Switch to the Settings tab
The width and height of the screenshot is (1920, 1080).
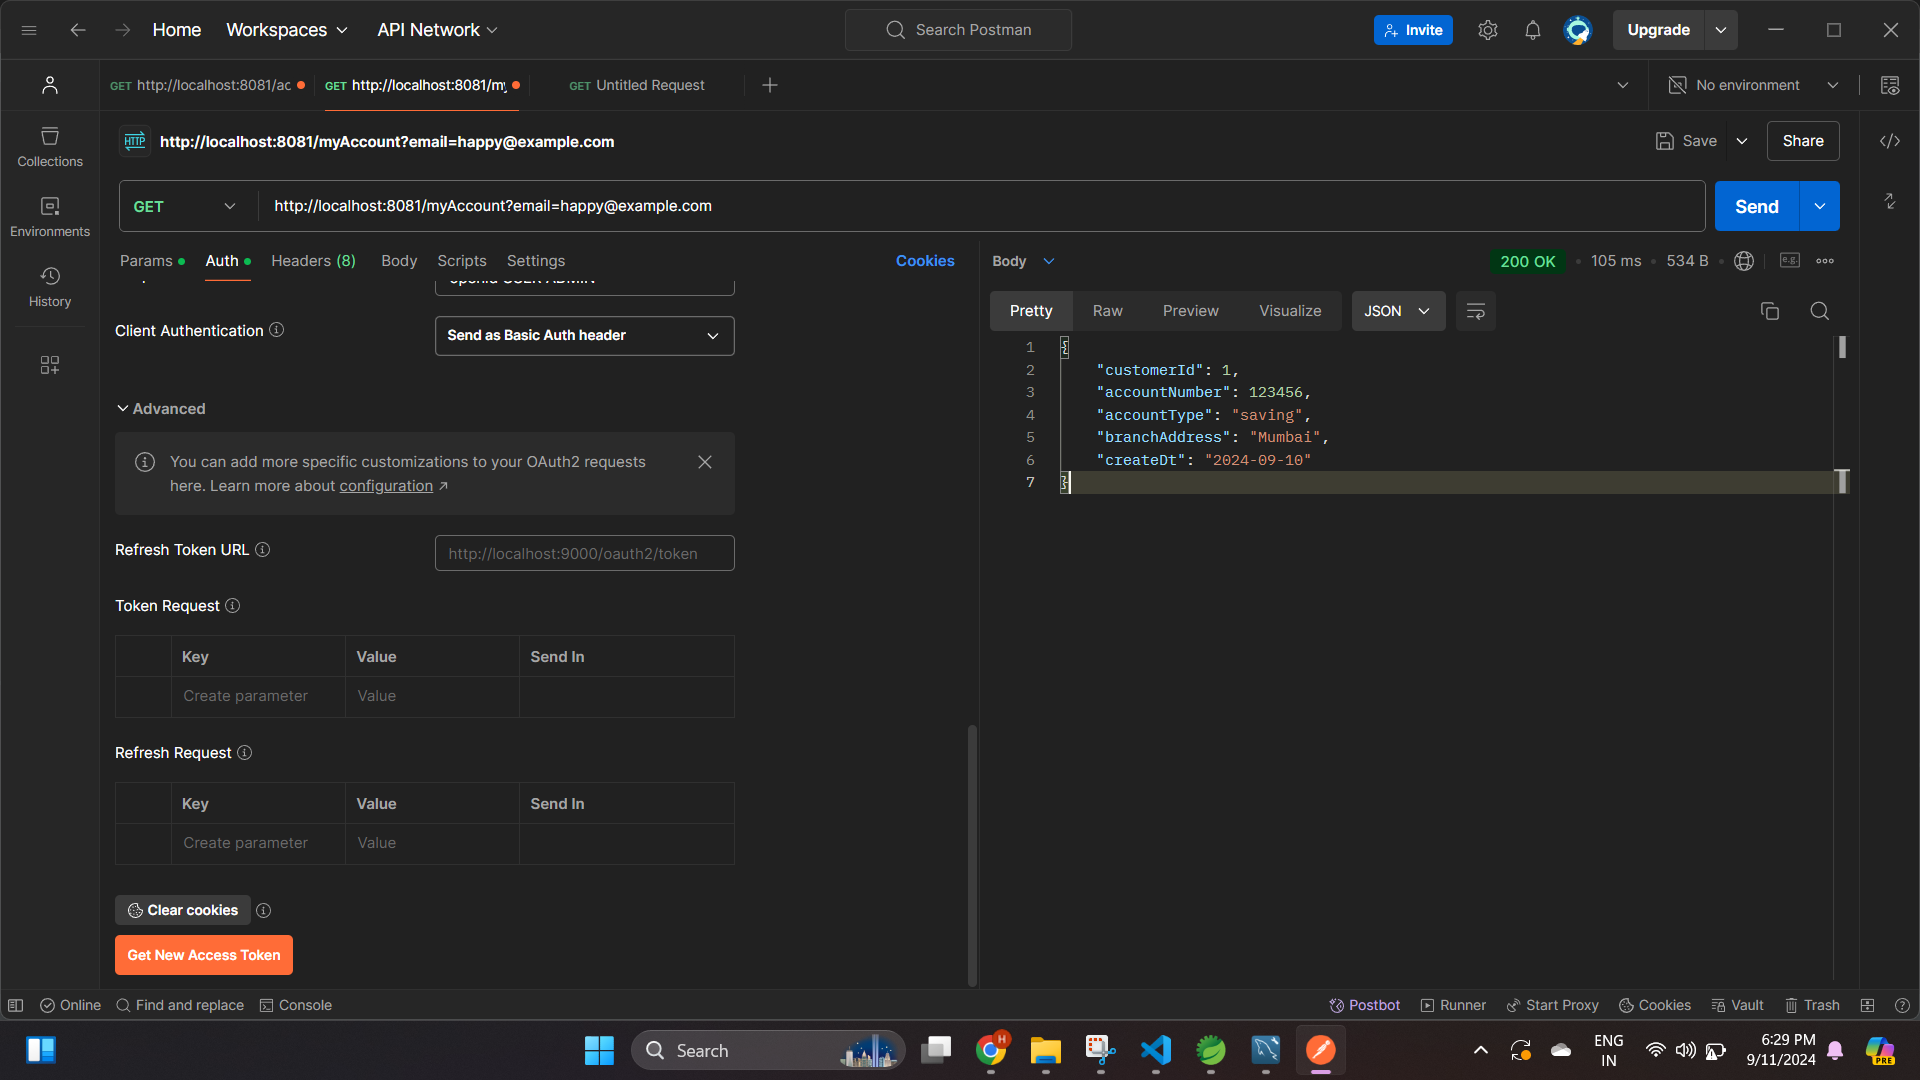pos(536,261)
